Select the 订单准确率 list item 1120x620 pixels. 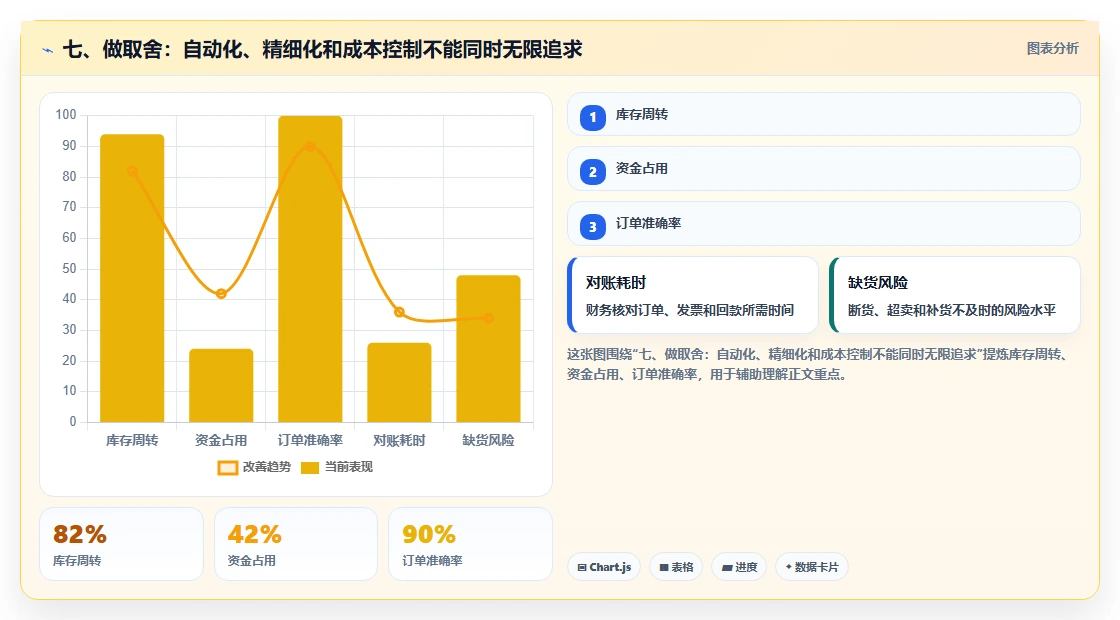point(824,224)
